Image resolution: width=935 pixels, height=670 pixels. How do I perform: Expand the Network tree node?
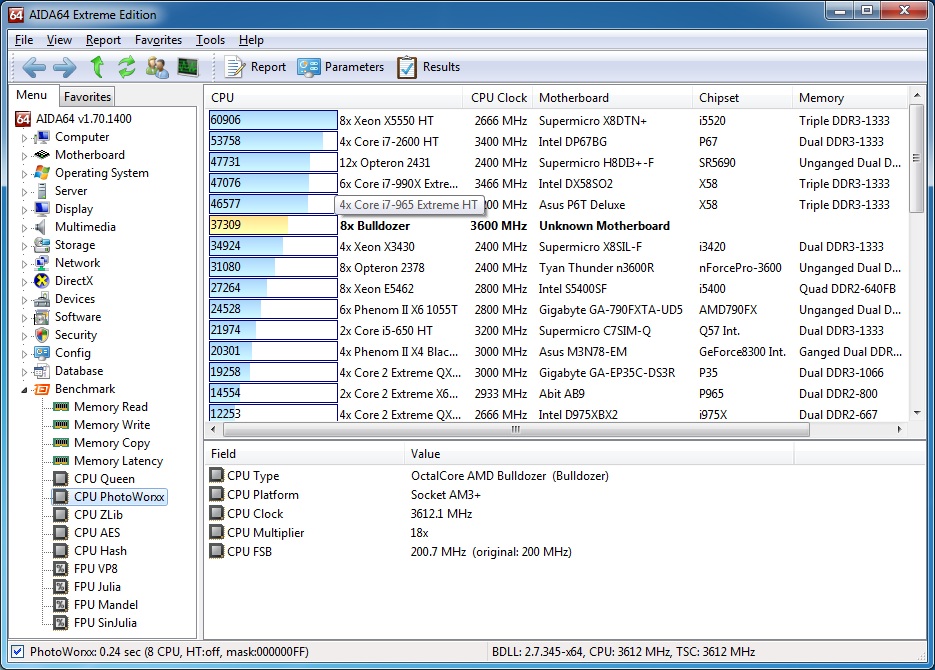(24, 263)
